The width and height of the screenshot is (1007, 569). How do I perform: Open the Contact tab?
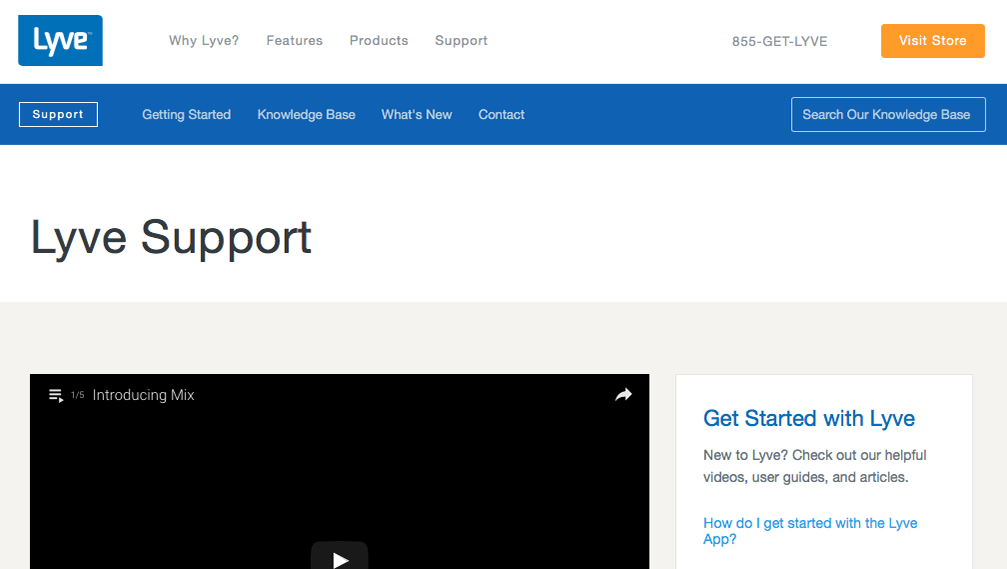tap(502, 114)
